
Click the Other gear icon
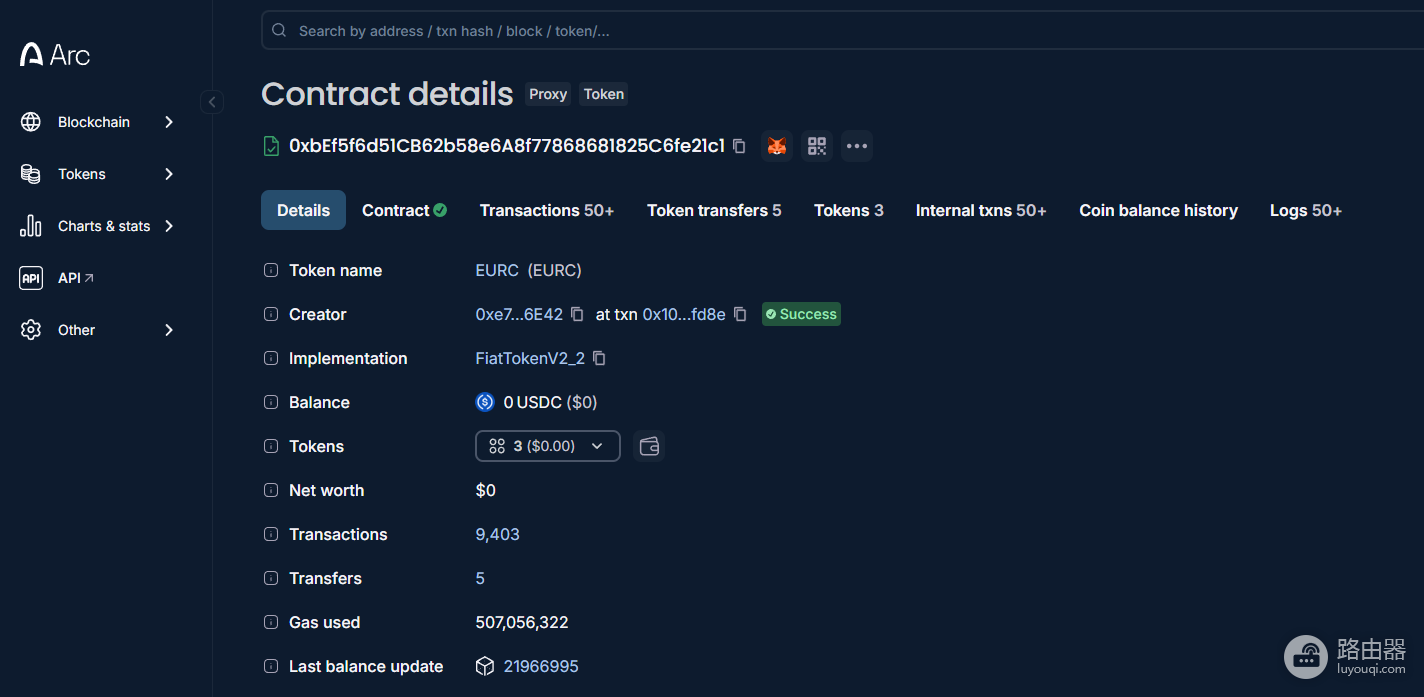pyautogui.click(x=31, y=330)
